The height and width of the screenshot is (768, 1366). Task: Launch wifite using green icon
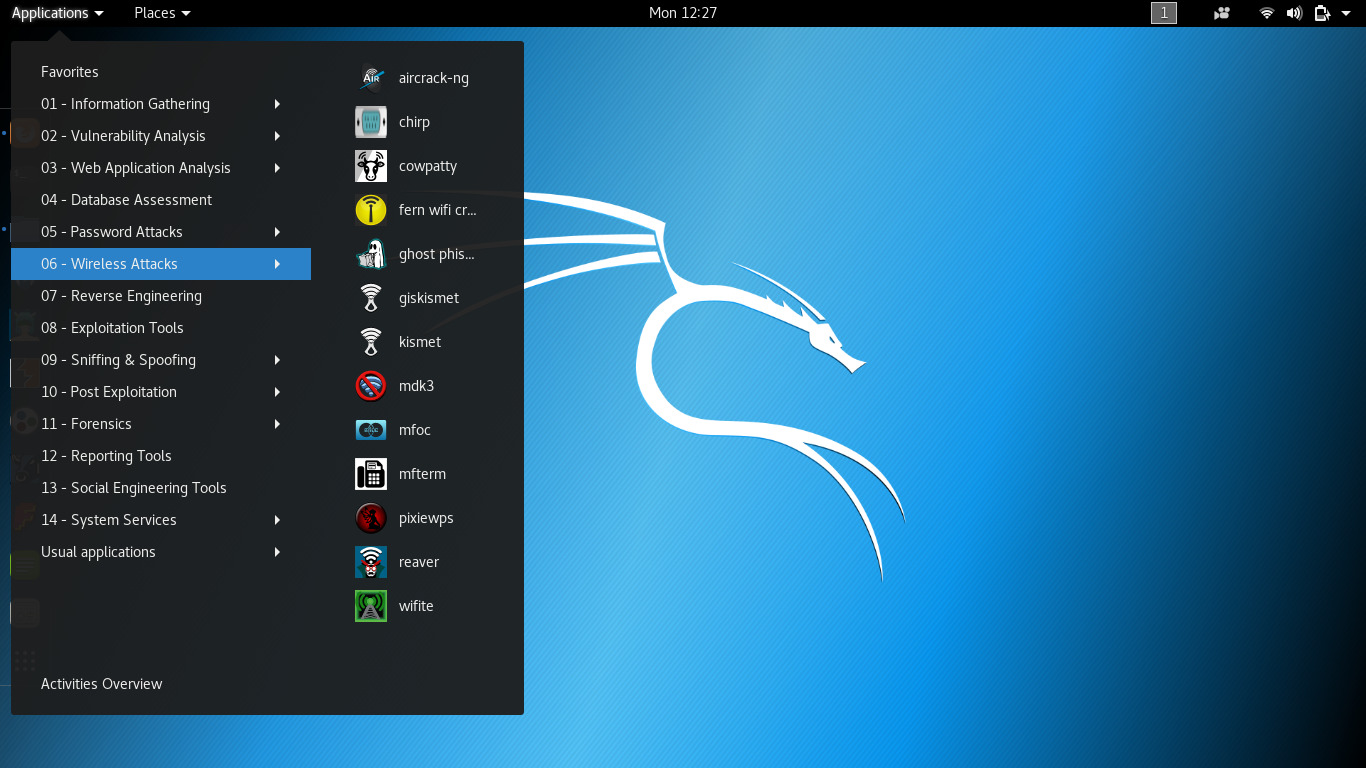point(371,606)
